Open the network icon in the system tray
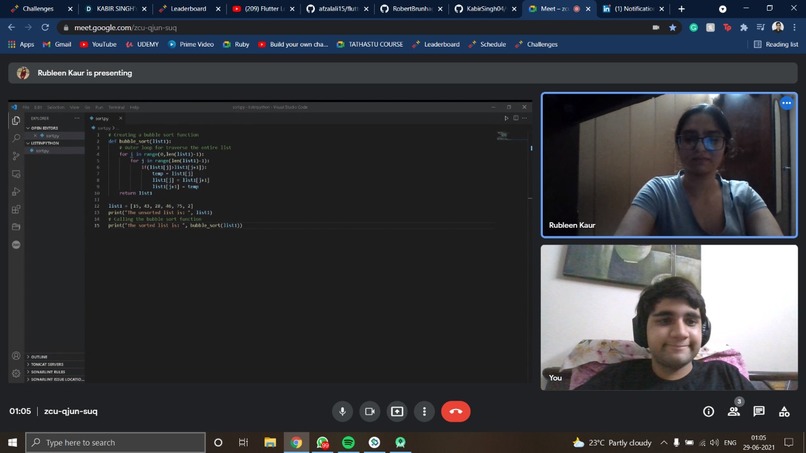 702,442
